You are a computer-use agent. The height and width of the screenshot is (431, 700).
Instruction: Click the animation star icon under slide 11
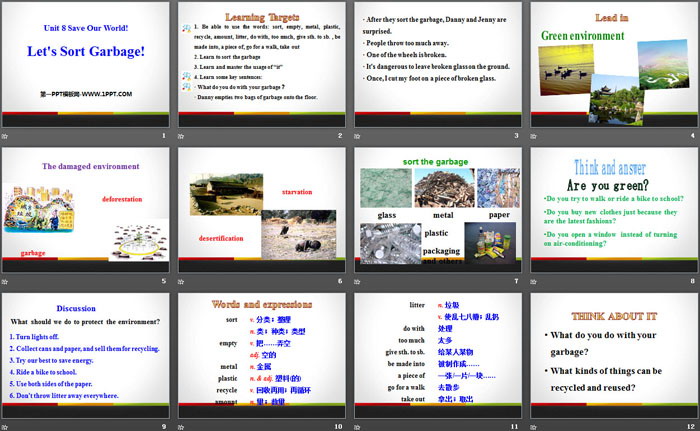[357, 427]
